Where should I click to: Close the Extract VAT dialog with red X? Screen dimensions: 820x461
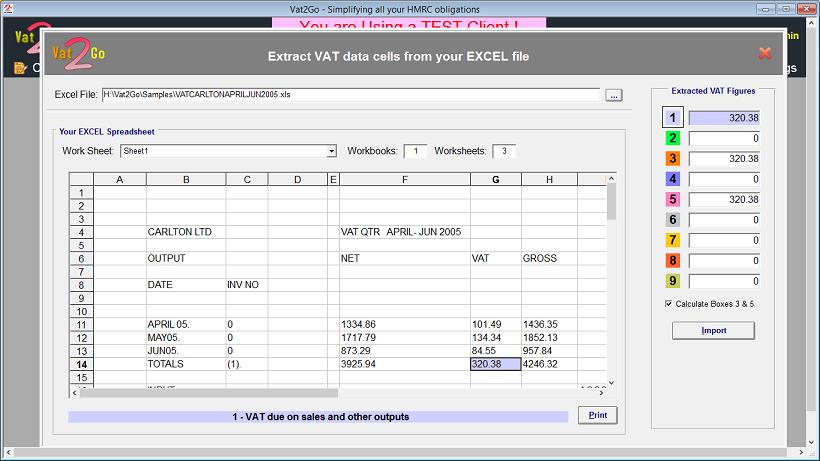(765, 53)
